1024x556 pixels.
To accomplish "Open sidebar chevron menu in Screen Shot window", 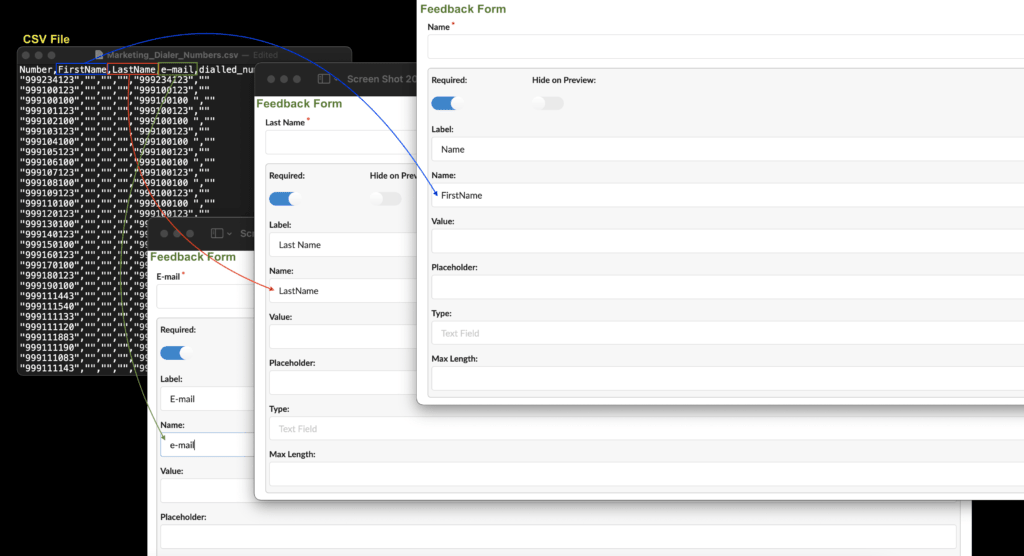I will point(336,80).
